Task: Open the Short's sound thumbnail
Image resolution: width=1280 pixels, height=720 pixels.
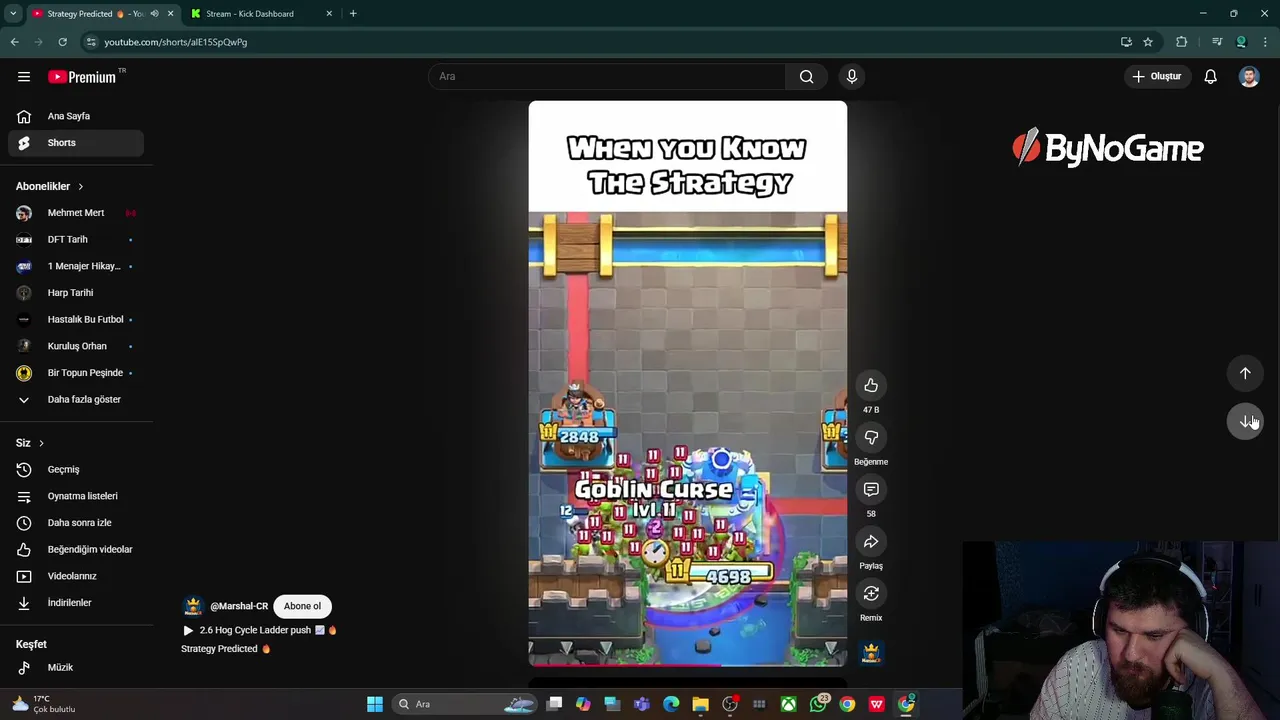Action: click(871, 653)
